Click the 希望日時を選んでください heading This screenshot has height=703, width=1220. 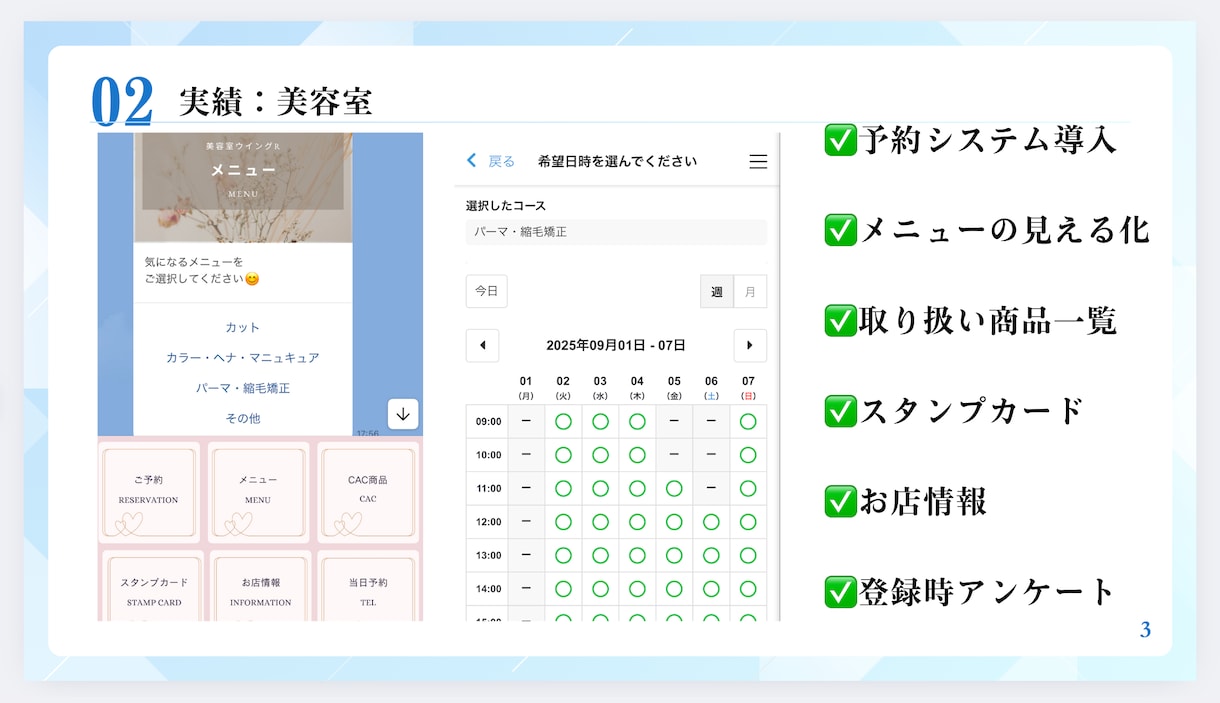point(617,161)
